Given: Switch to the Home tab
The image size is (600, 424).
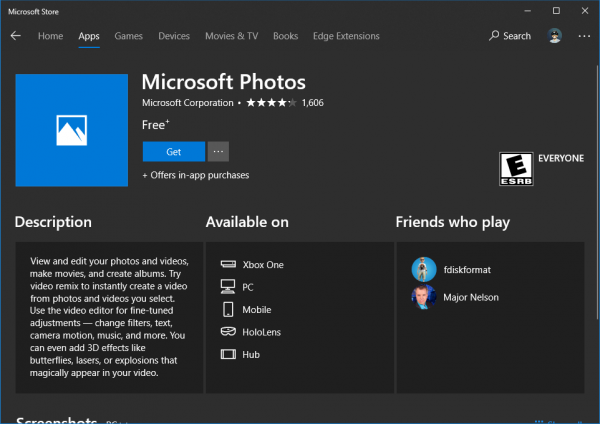Looking at the screenshot, I should pos(50,36).
